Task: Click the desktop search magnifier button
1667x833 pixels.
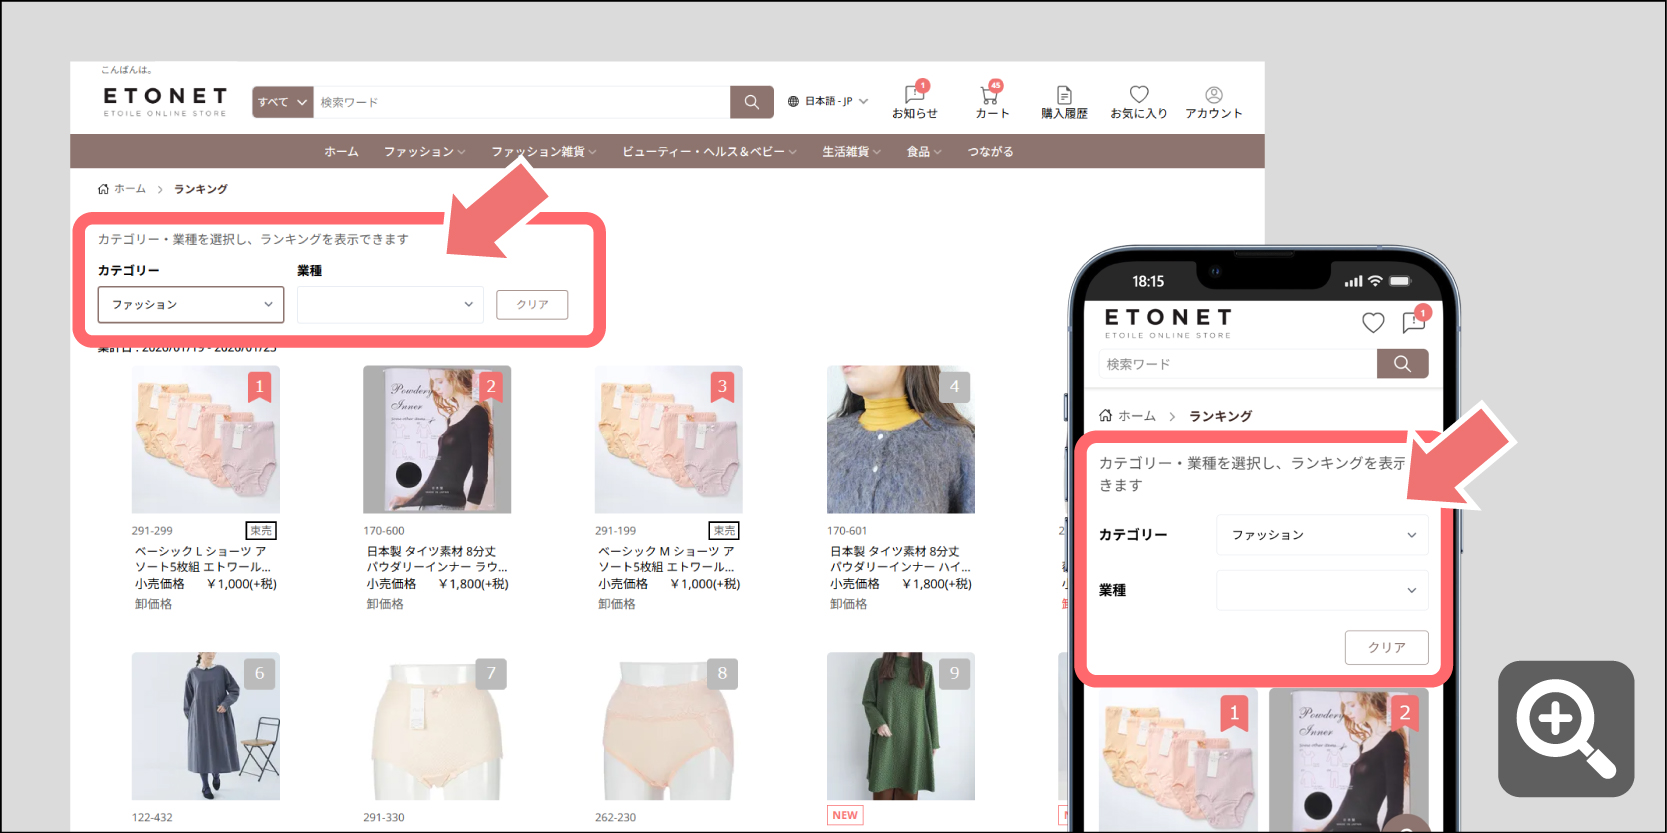Action: pos(752,102)
